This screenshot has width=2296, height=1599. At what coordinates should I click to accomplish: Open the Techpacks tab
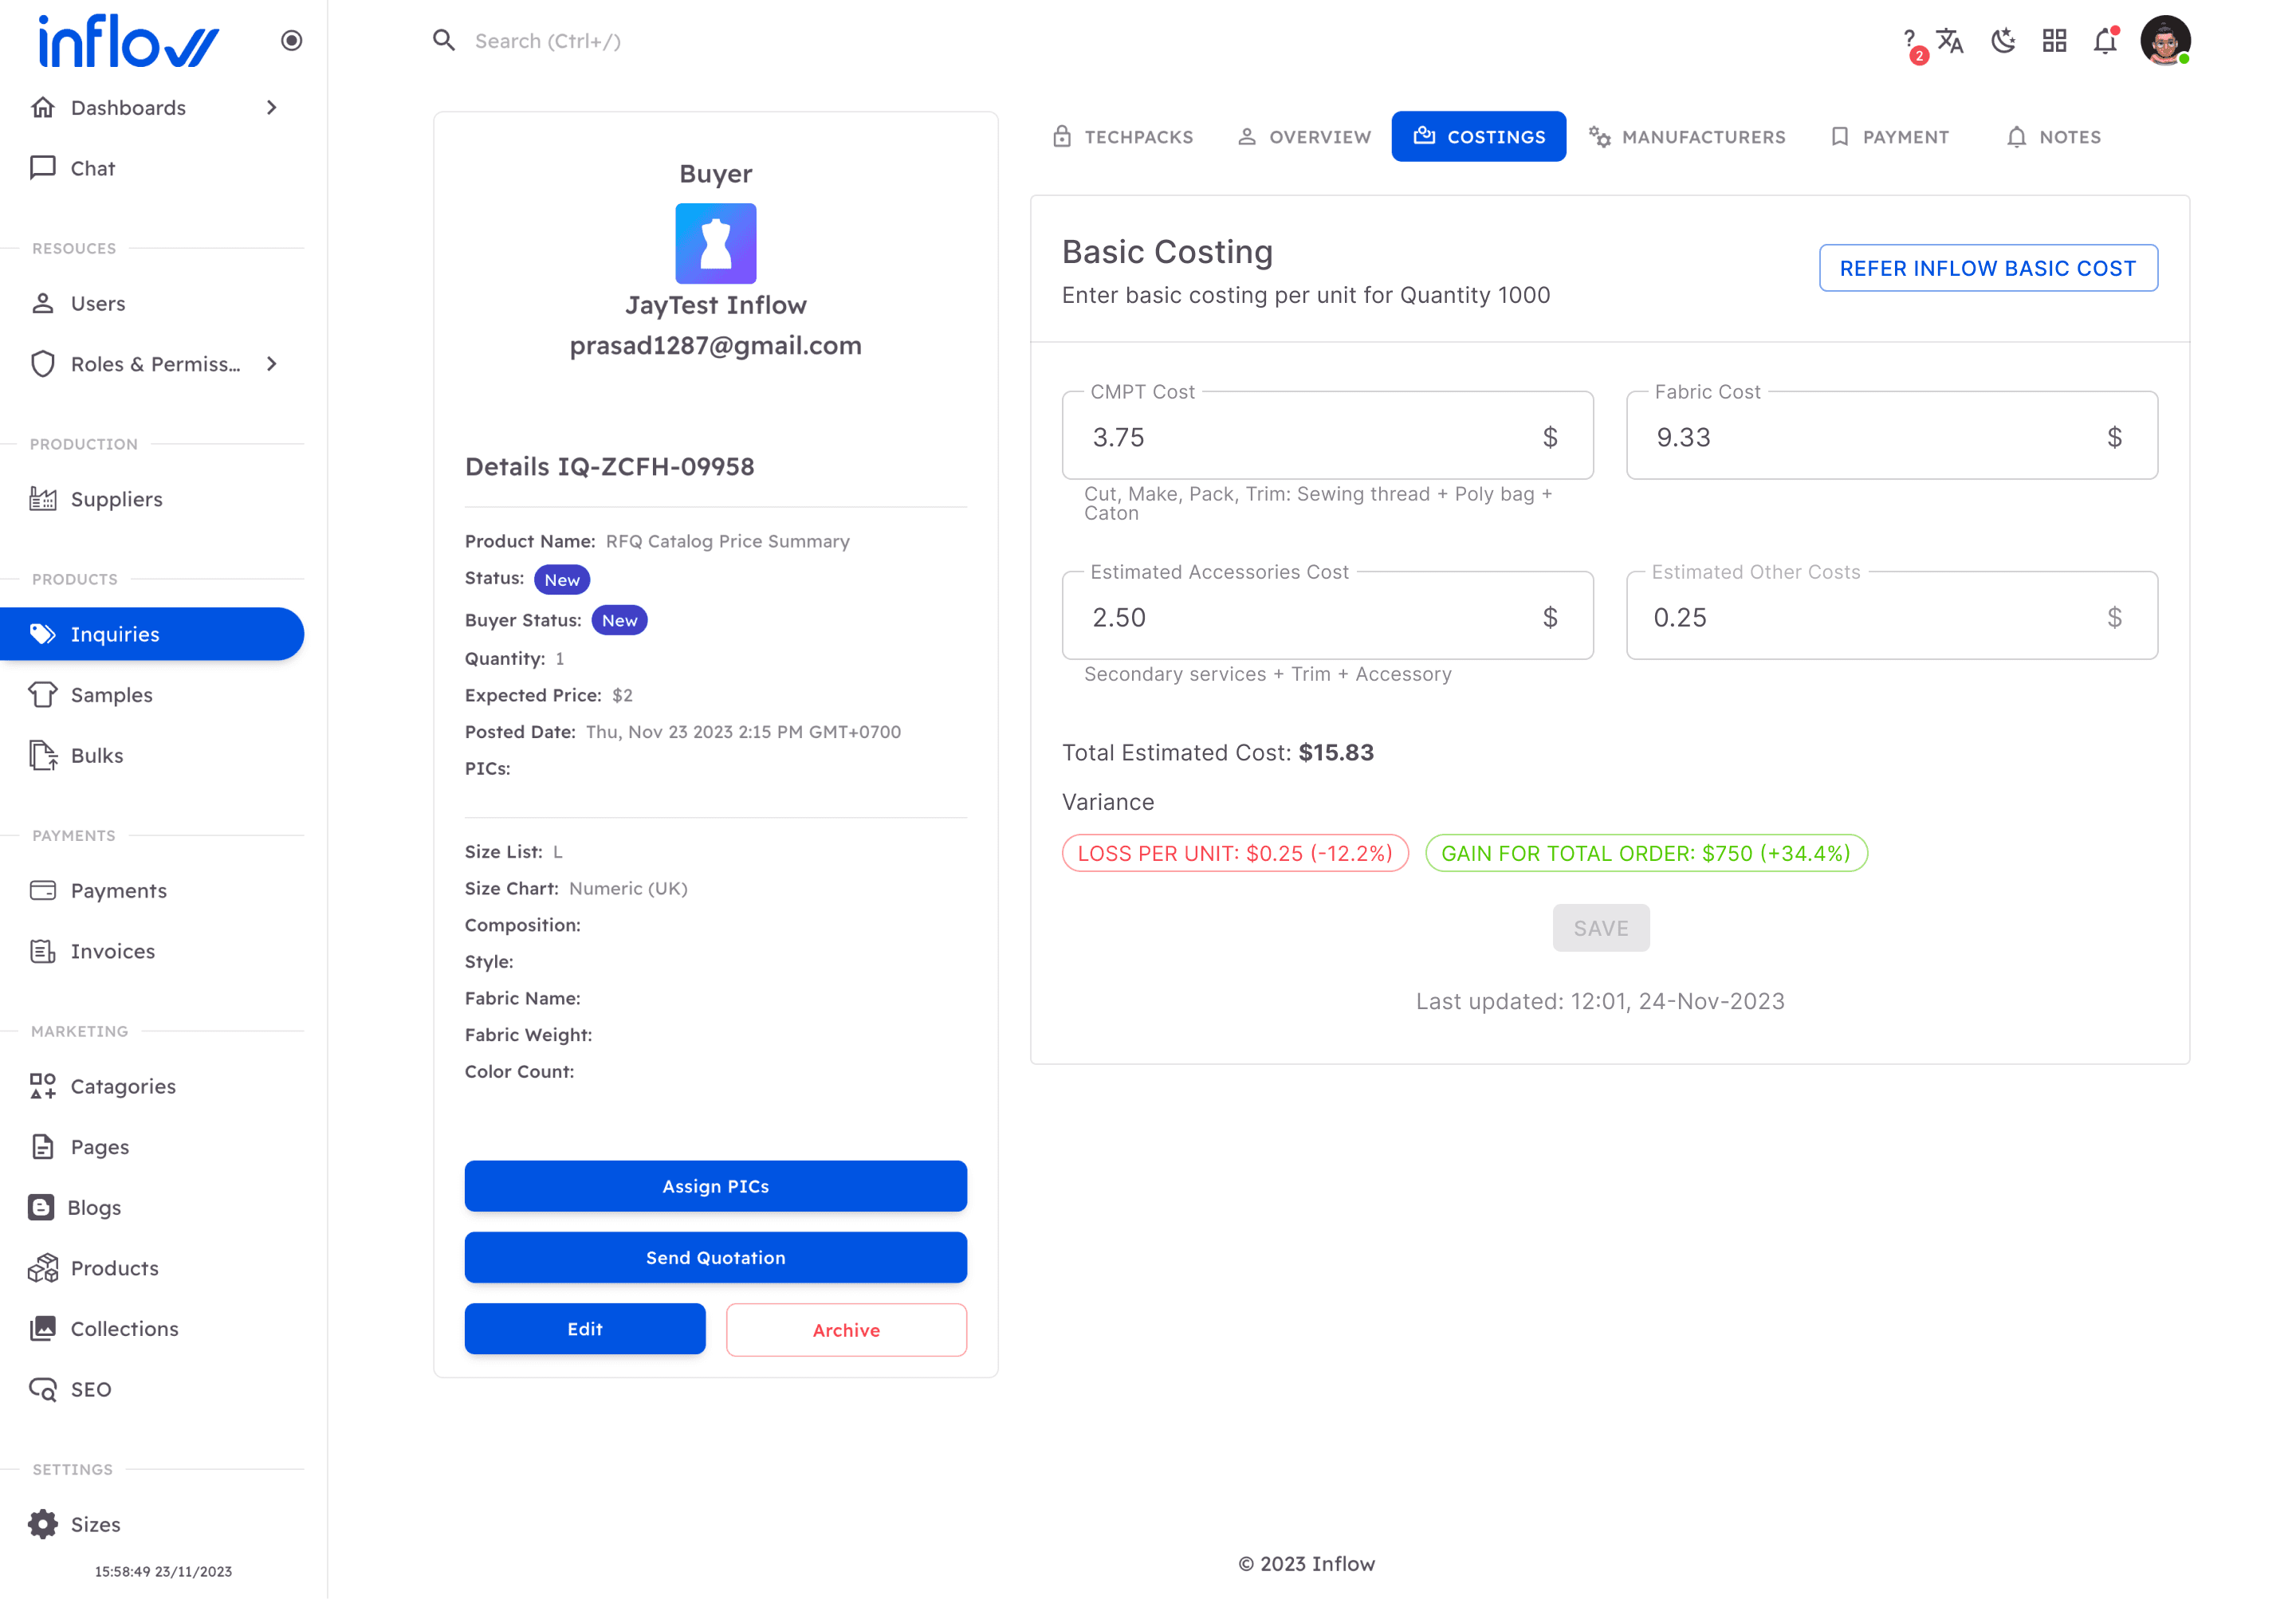(x=1123, y=137)
